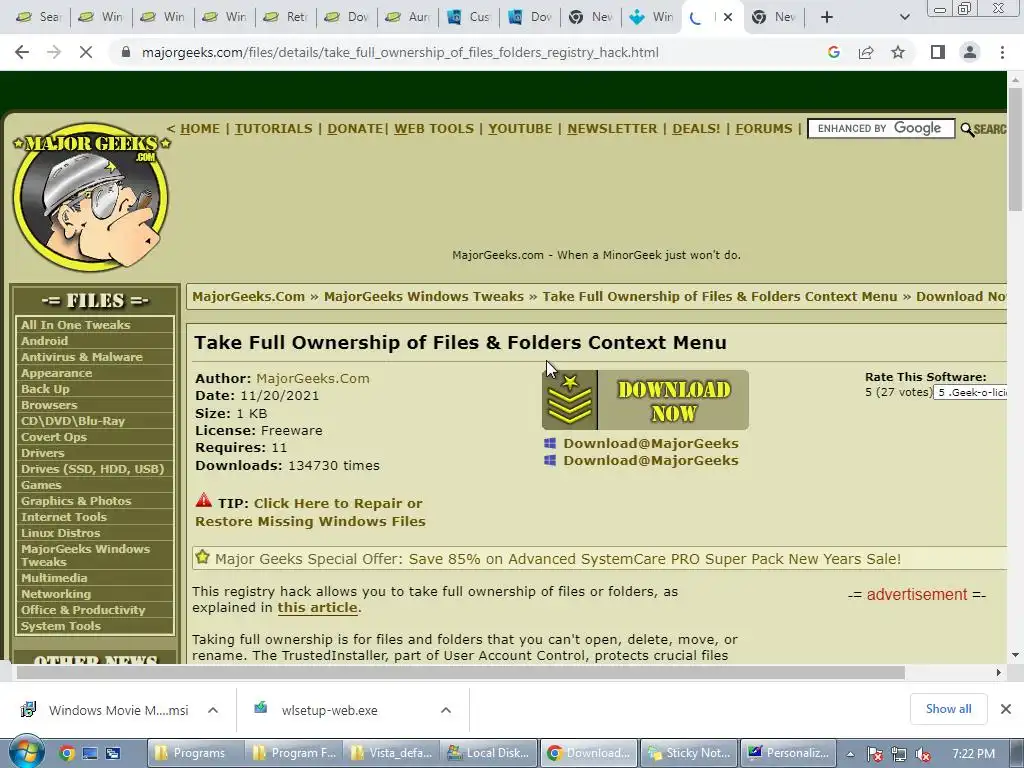The width and height of the screenshot is (1024, 768).
Task: Close the downloads bar
Action: (1006, 709)
